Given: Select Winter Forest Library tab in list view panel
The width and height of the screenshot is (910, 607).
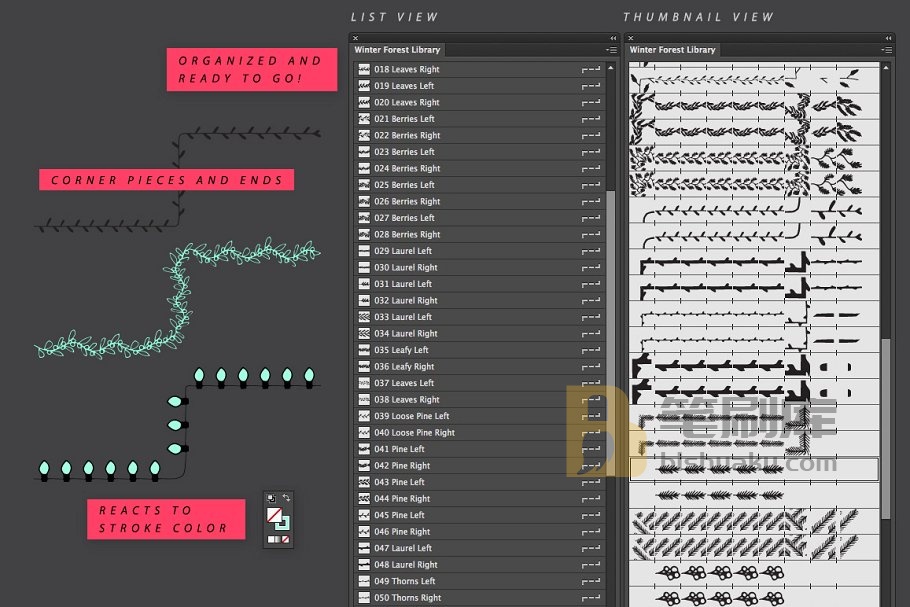Looking at the screenshot, I should (x=398, y=50).
